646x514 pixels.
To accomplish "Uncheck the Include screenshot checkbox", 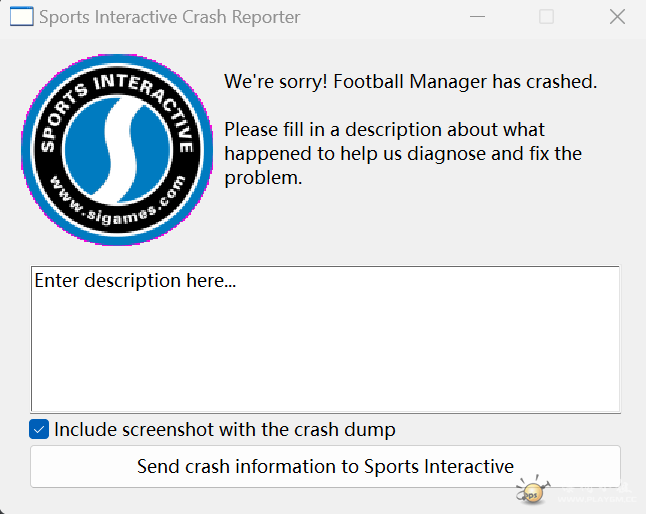I will (x=39, y=430).
